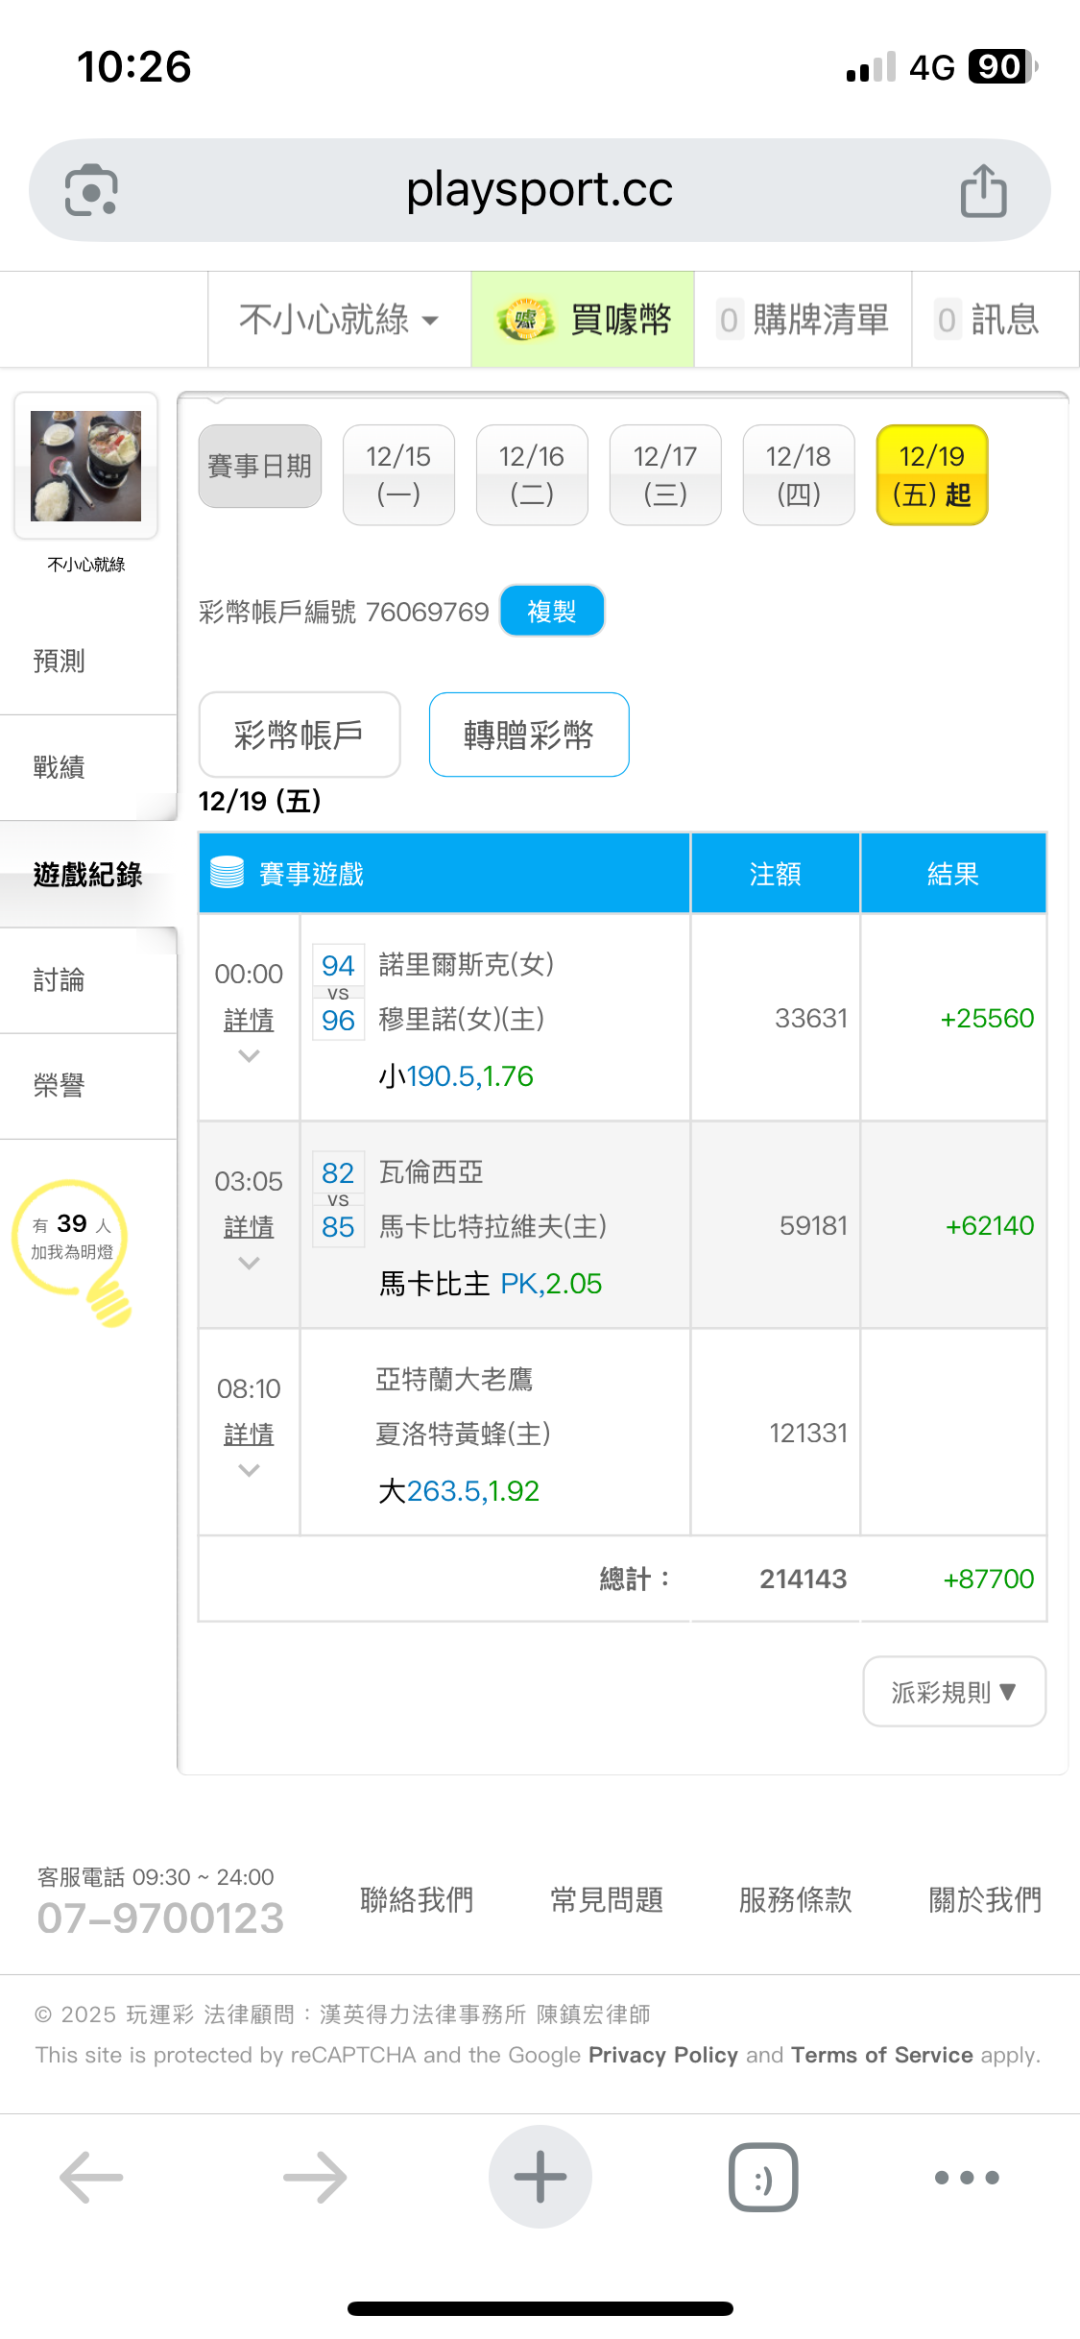Open the tab switcher icon

point(763,2176)
